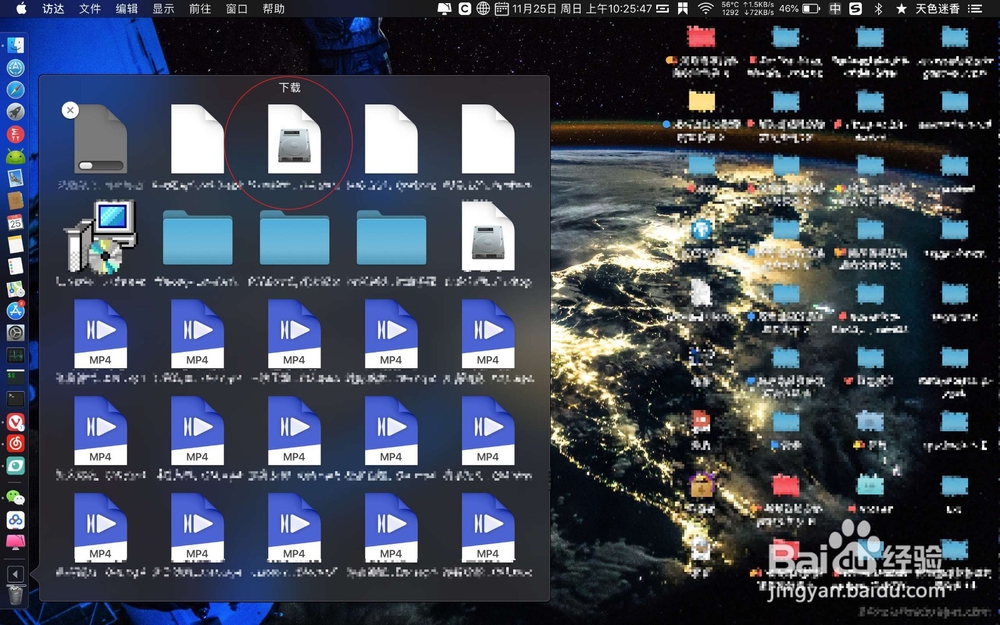The image size is (1000, 625).
Task: Click the globe icon in menu bar
Action: 483,8
